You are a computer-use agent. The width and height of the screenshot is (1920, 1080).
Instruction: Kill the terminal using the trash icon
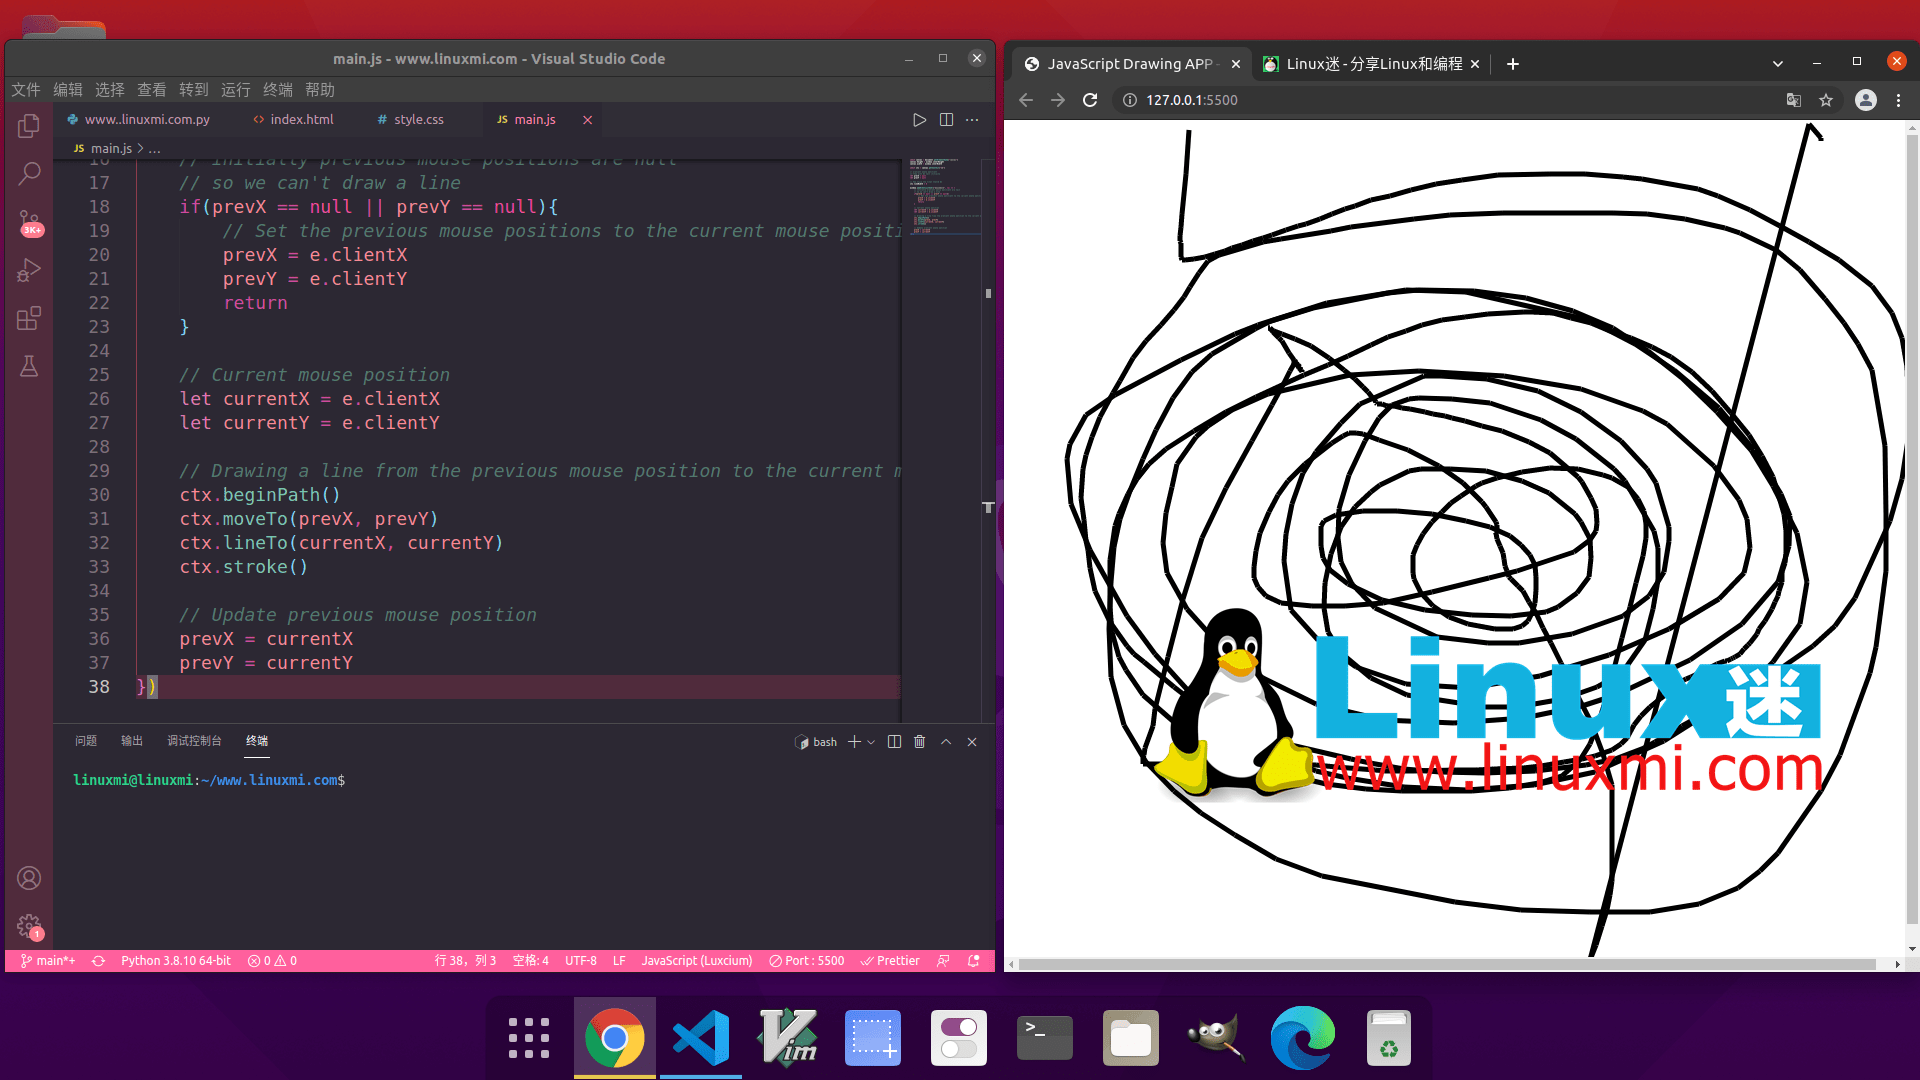[x=919, y=741]
